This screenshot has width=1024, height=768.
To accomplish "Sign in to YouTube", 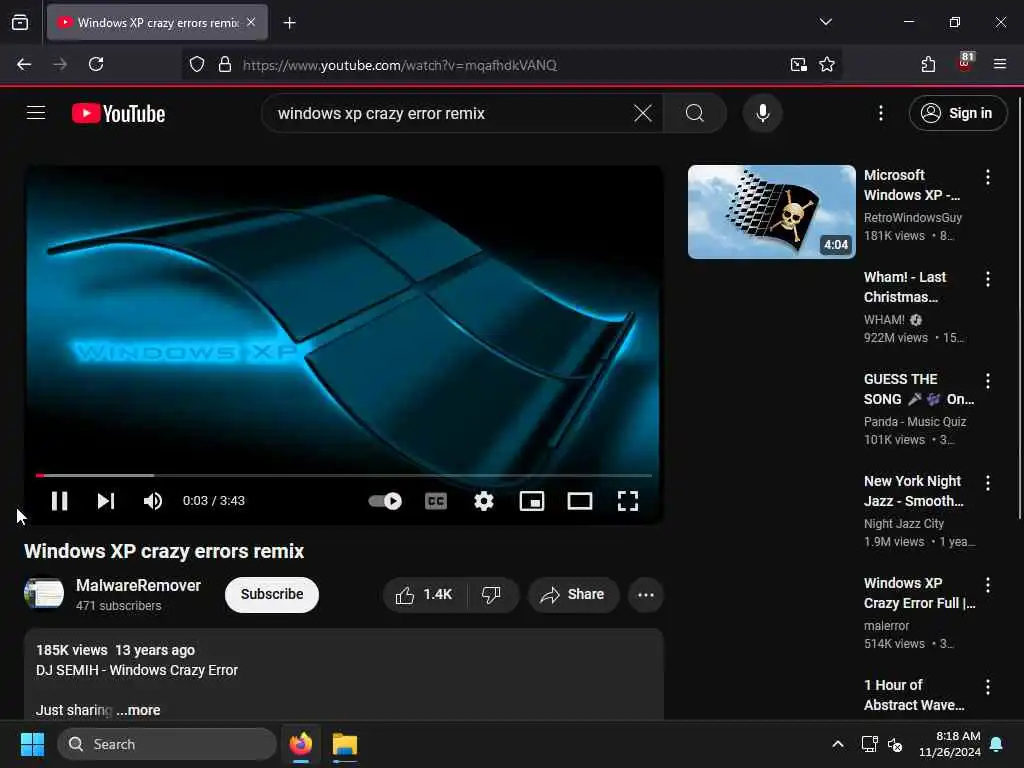I will click(x=957, y=113).
